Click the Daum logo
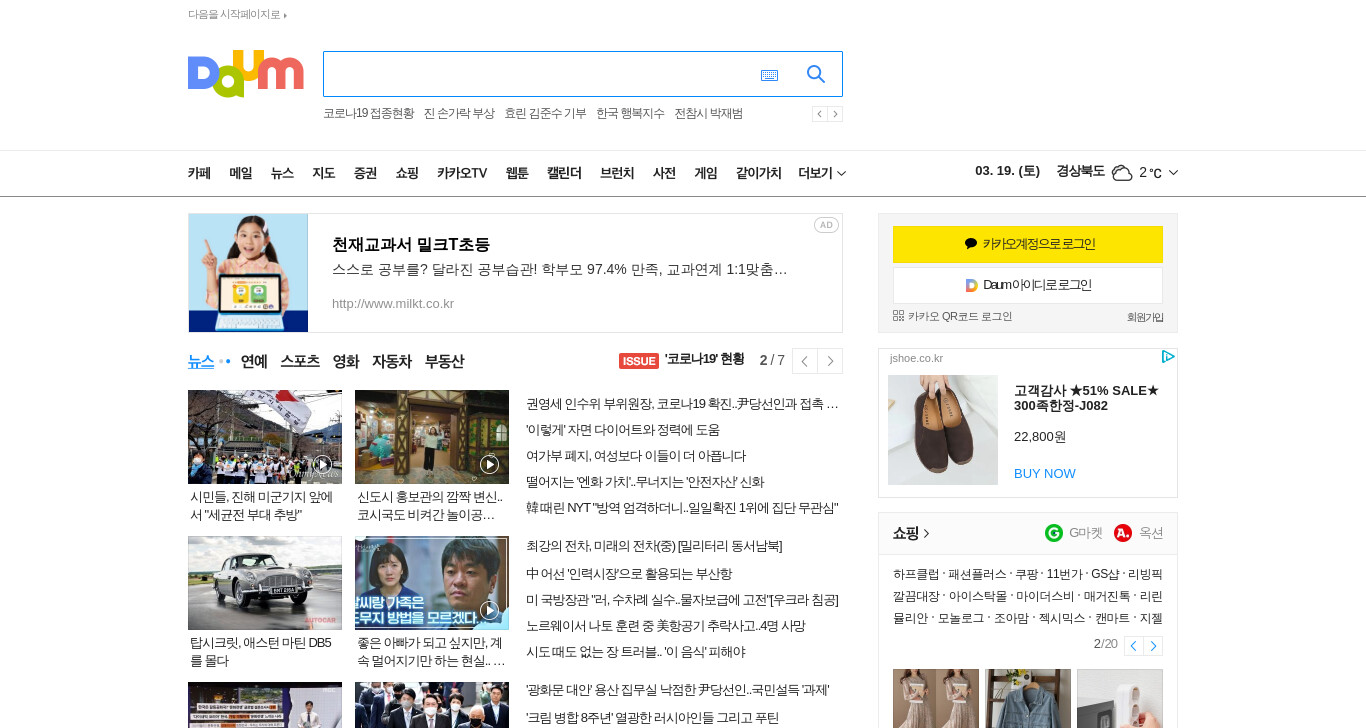1366x728 pixels. (245, 74)
